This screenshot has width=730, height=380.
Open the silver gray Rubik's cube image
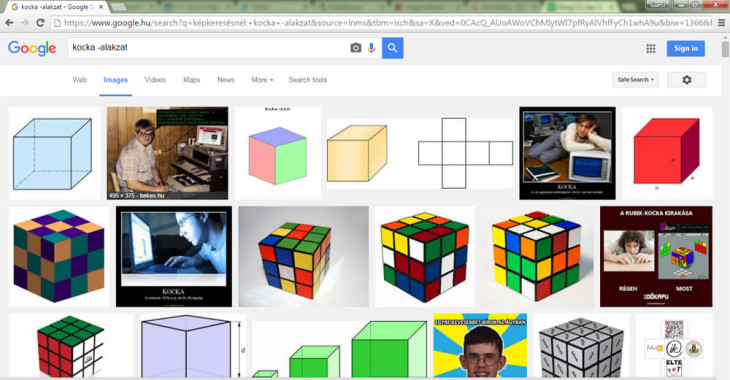coord(581,346)
